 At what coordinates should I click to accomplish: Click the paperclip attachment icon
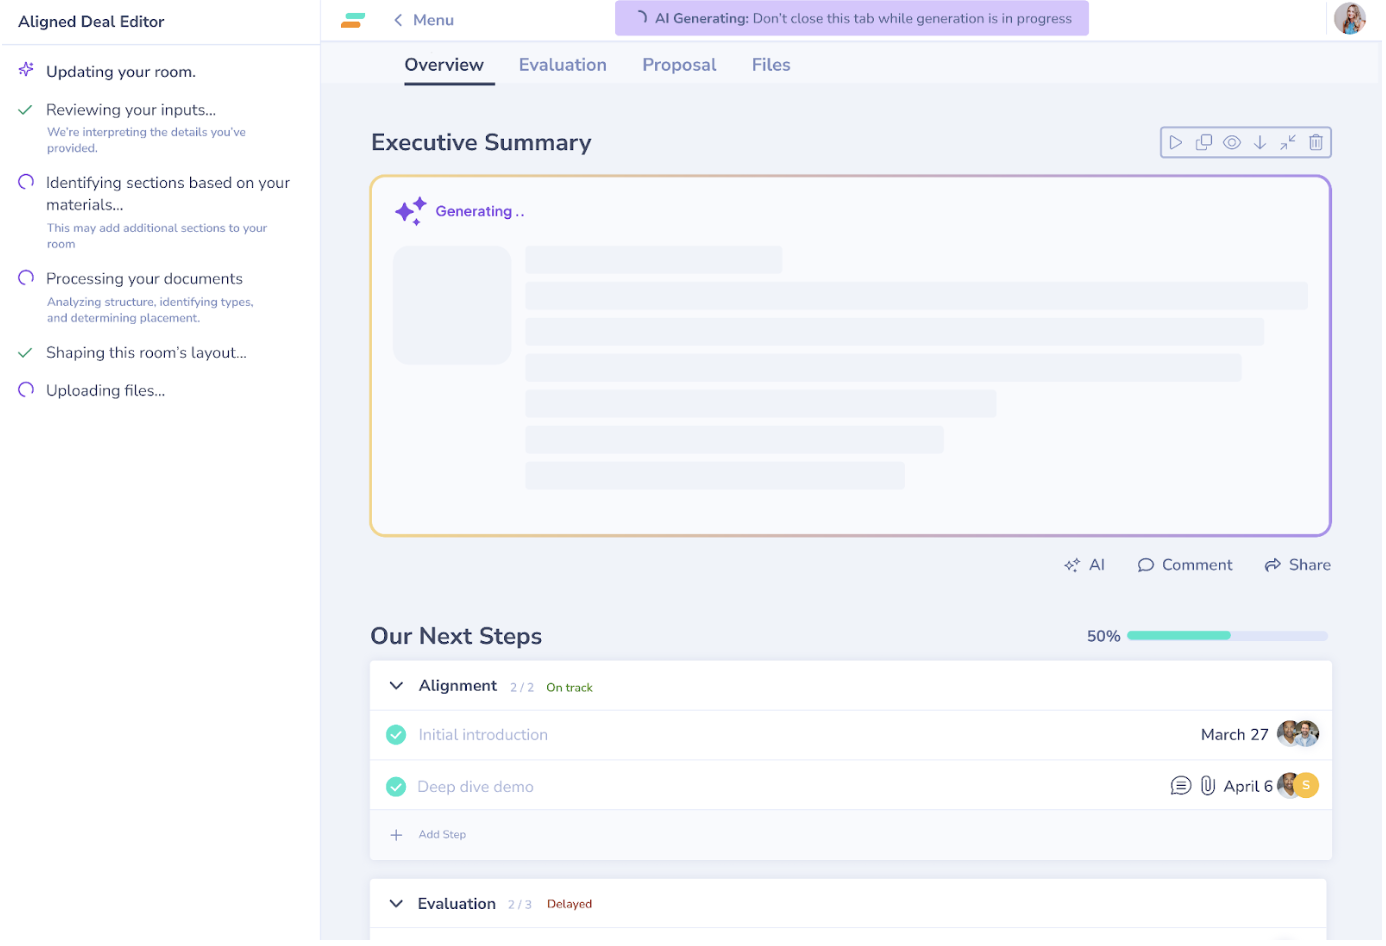[1208, 786]
